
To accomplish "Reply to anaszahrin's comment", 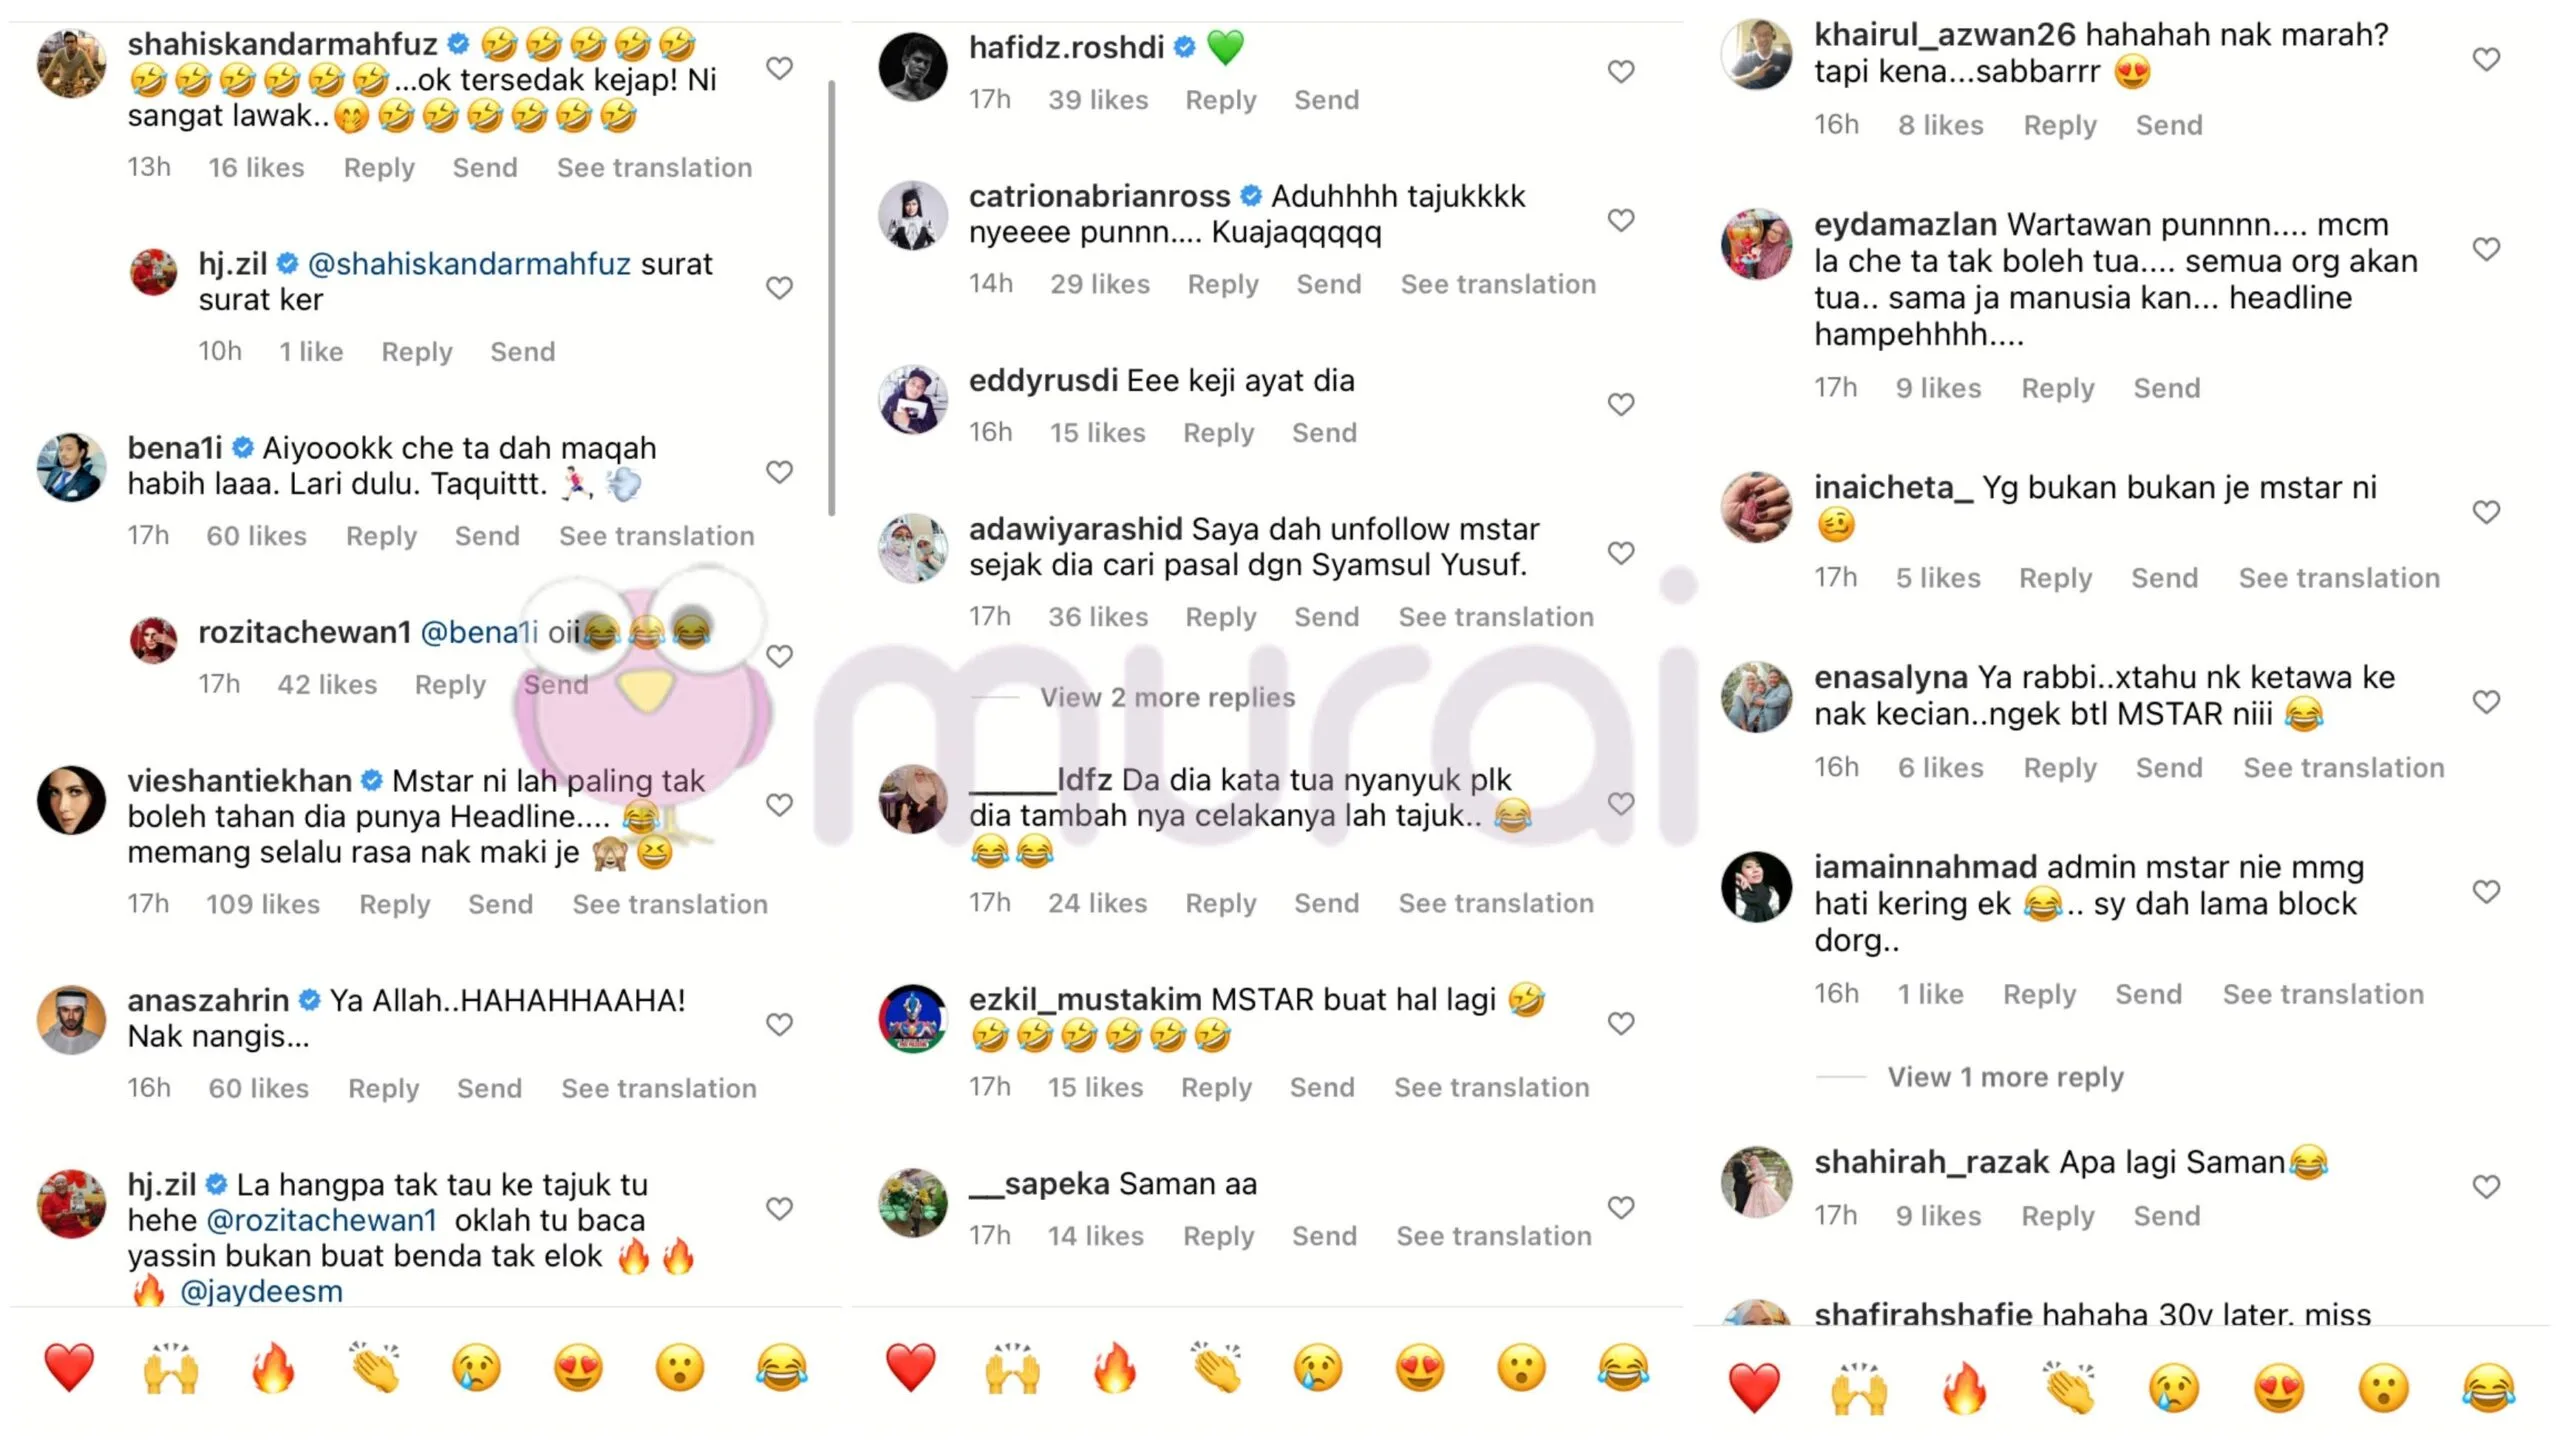I will coord(383,1089).
